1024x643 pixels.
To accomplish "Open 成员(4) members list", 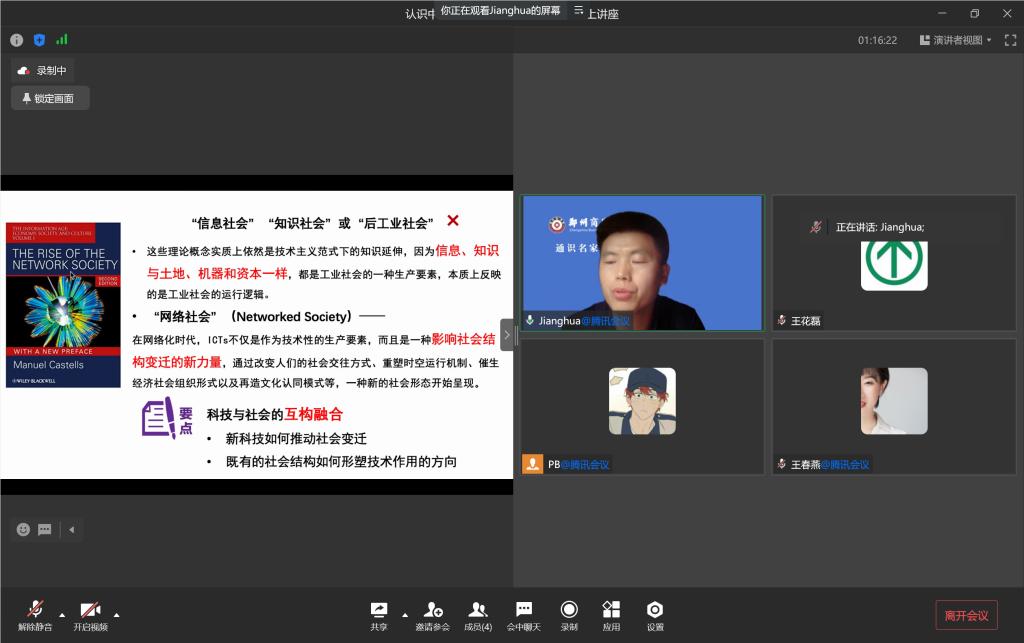I will point(478,615).
